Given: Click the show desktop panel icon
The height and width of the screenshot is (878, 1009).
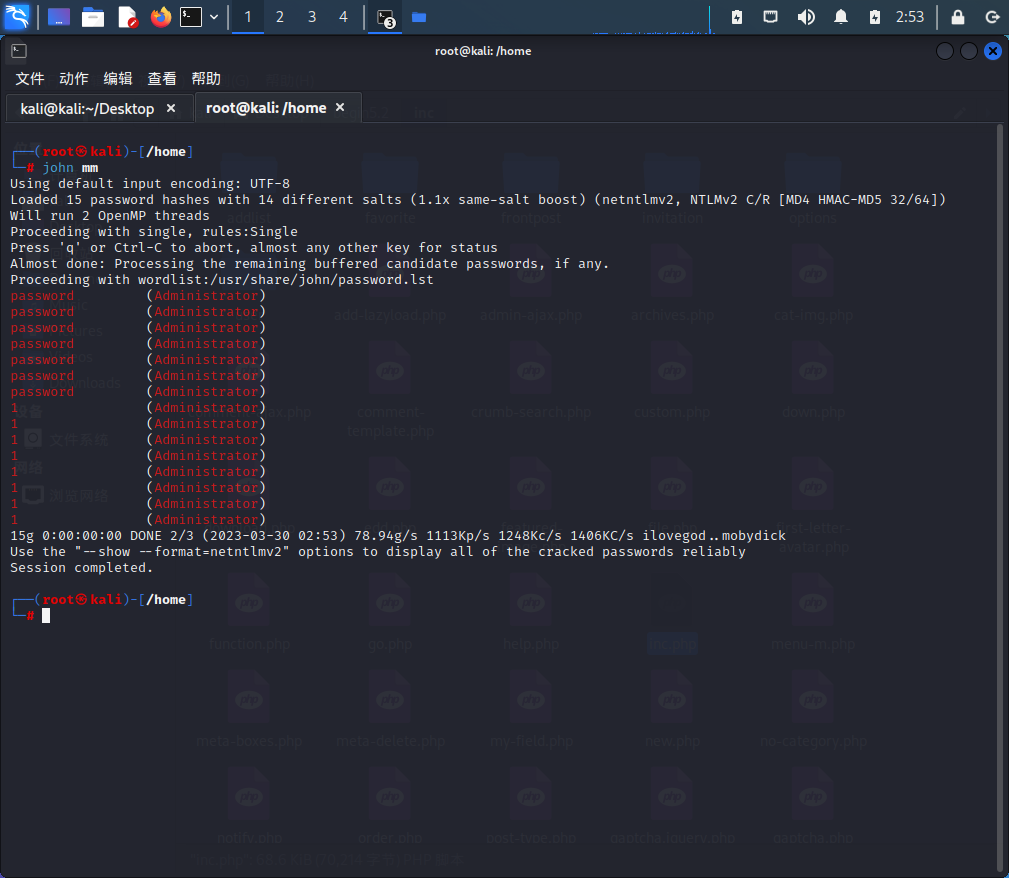Looking at the screenshot, I should tap(59, 17).
